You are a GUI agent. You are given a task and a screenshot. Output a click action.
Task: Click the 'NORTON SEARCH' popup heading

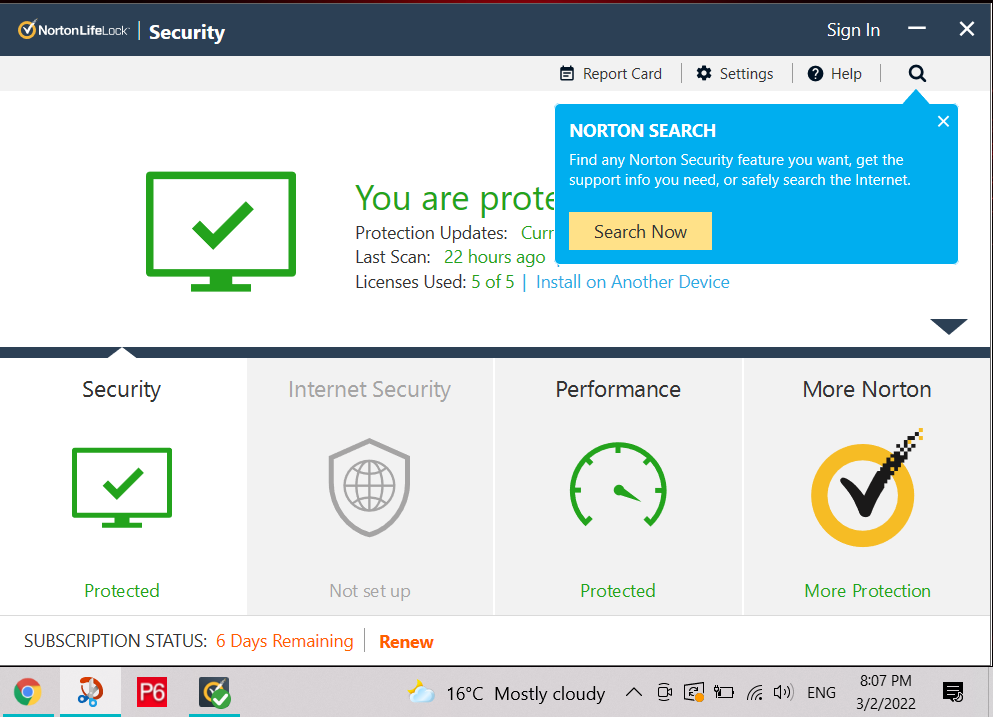click(x=642, y=130)
